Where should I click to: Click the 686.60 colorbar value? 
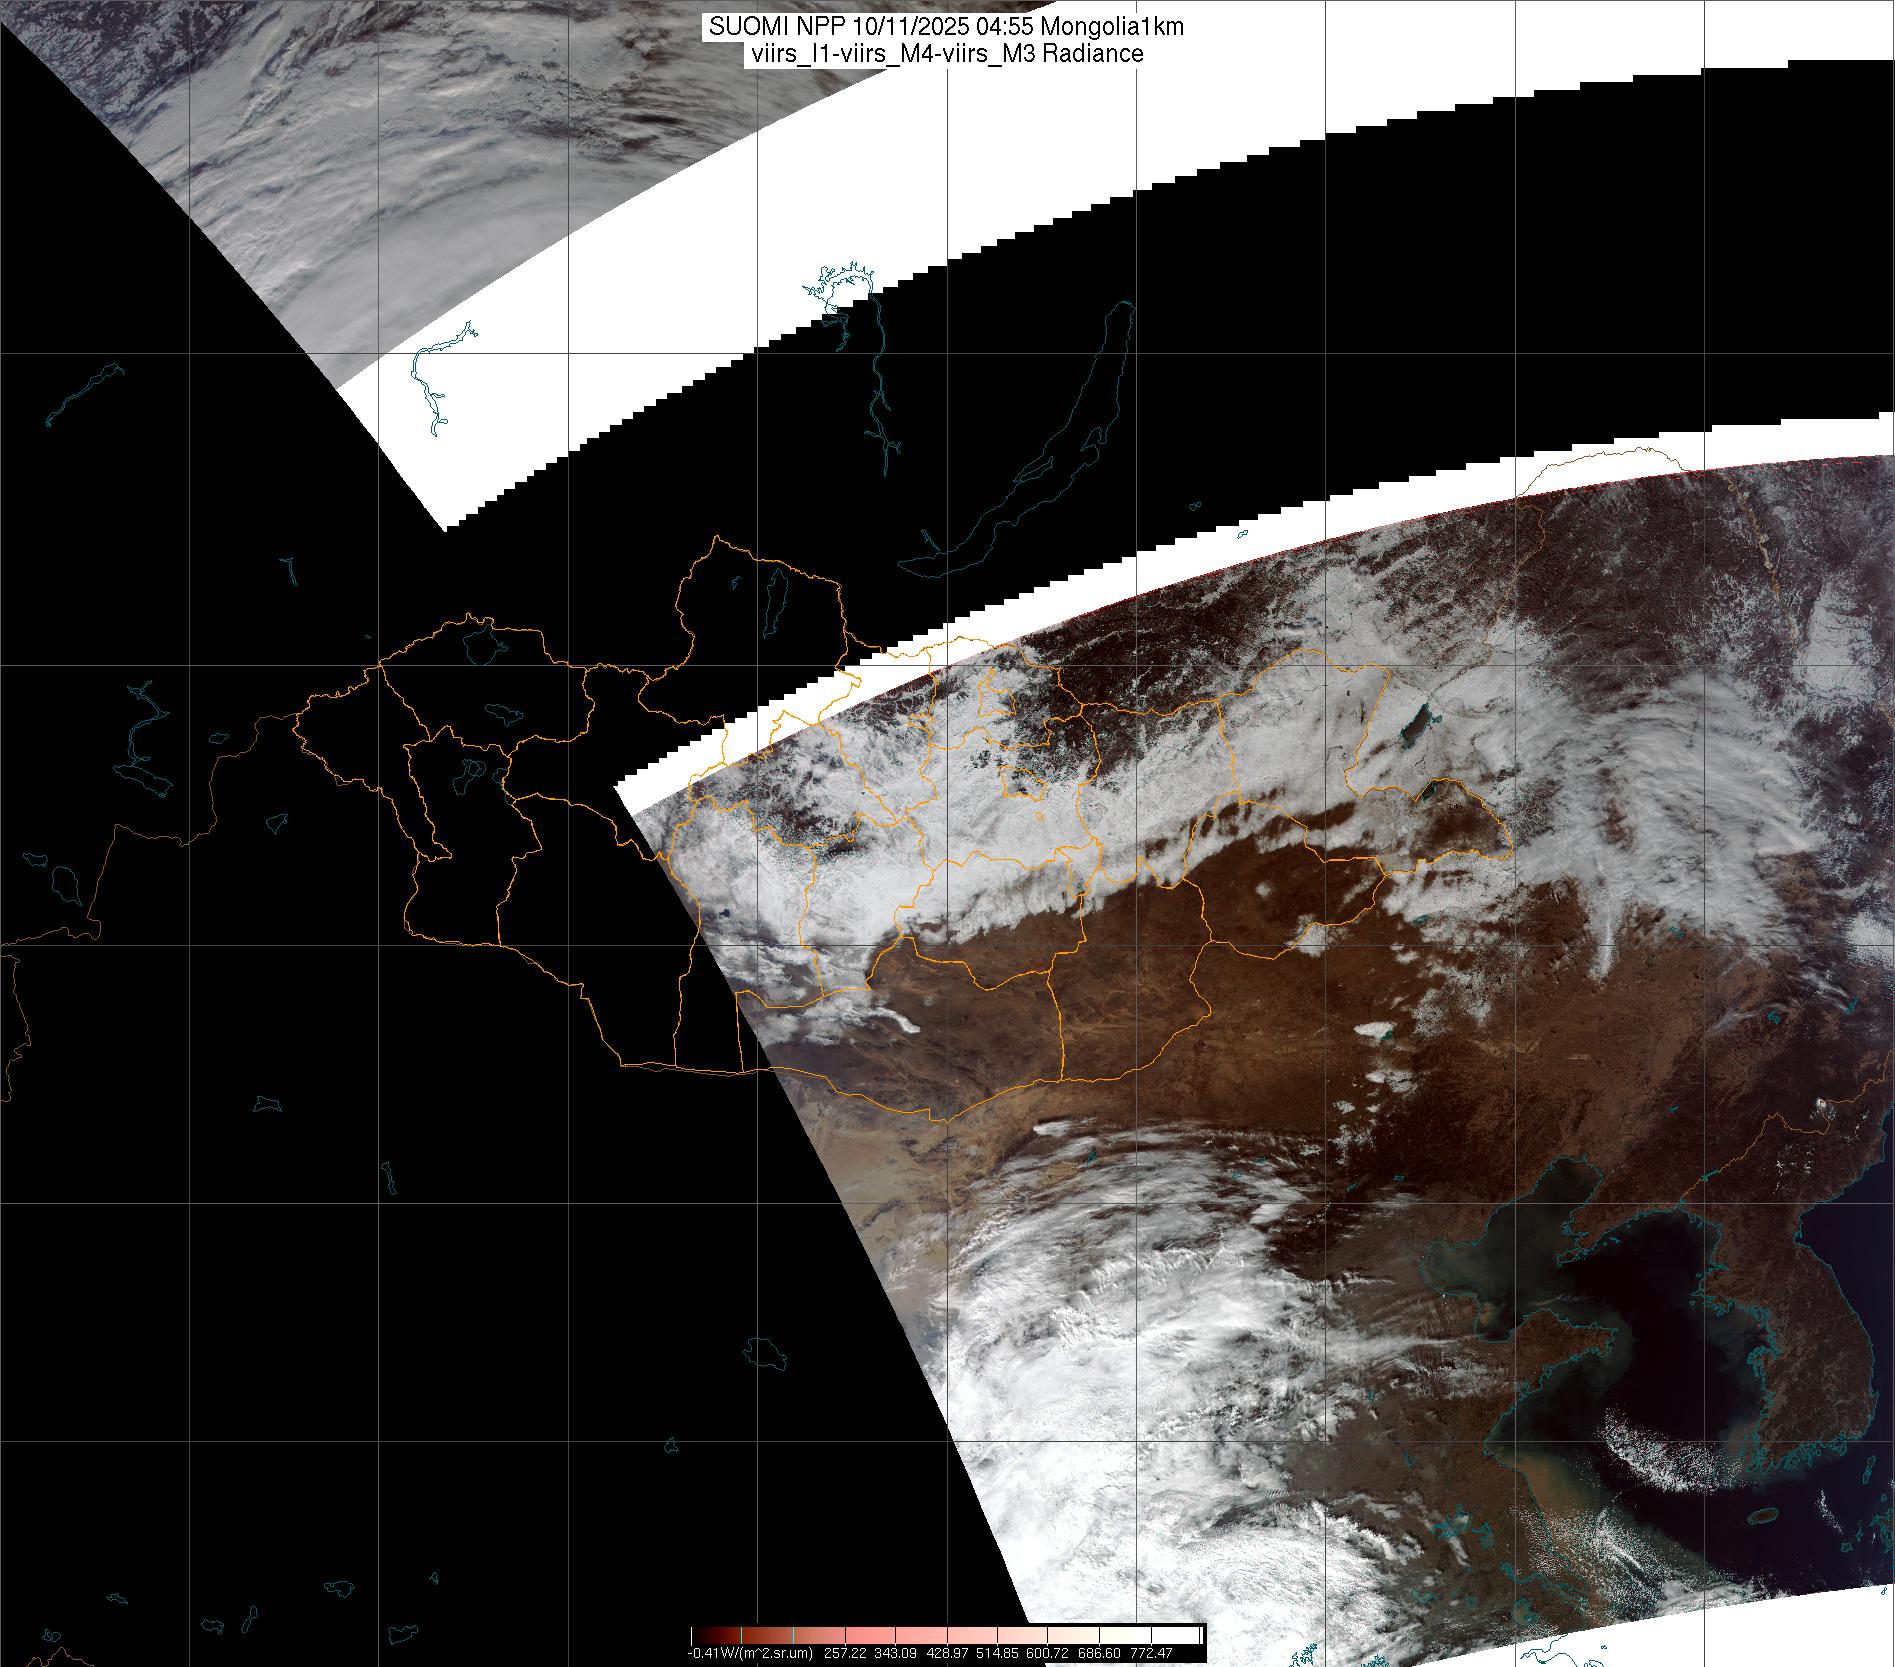pos(1099,1653)
